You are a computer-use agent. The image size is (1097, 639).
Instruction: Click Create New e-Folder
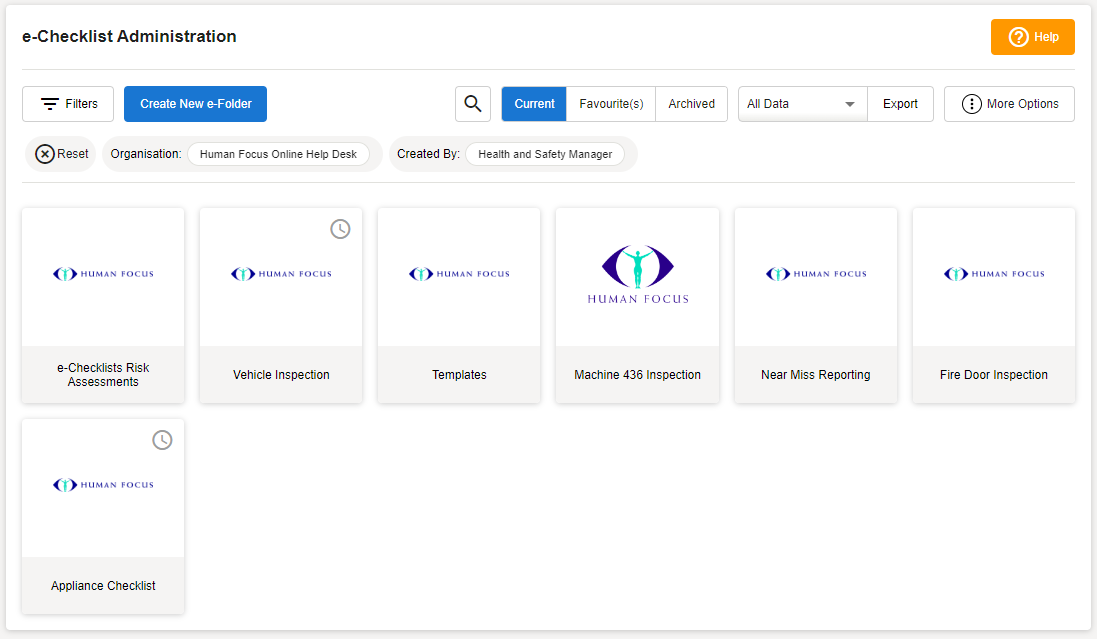(x=195, y=104)
